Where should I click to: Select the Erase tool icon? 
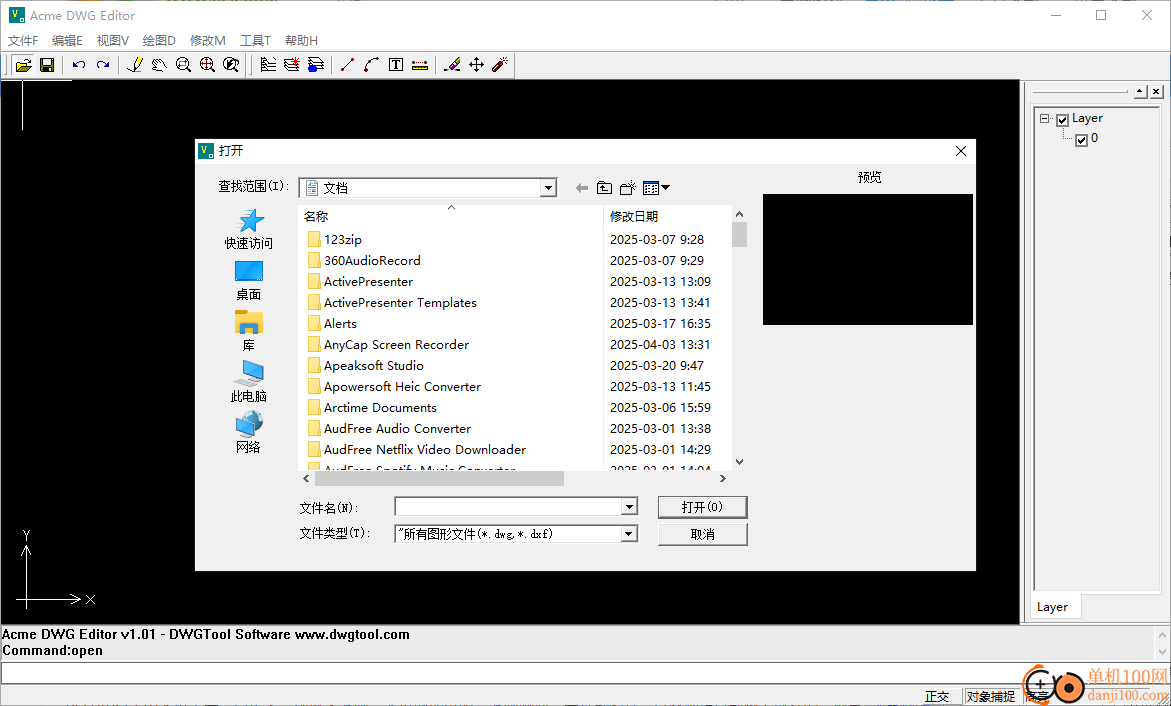(x=452, y=65)
